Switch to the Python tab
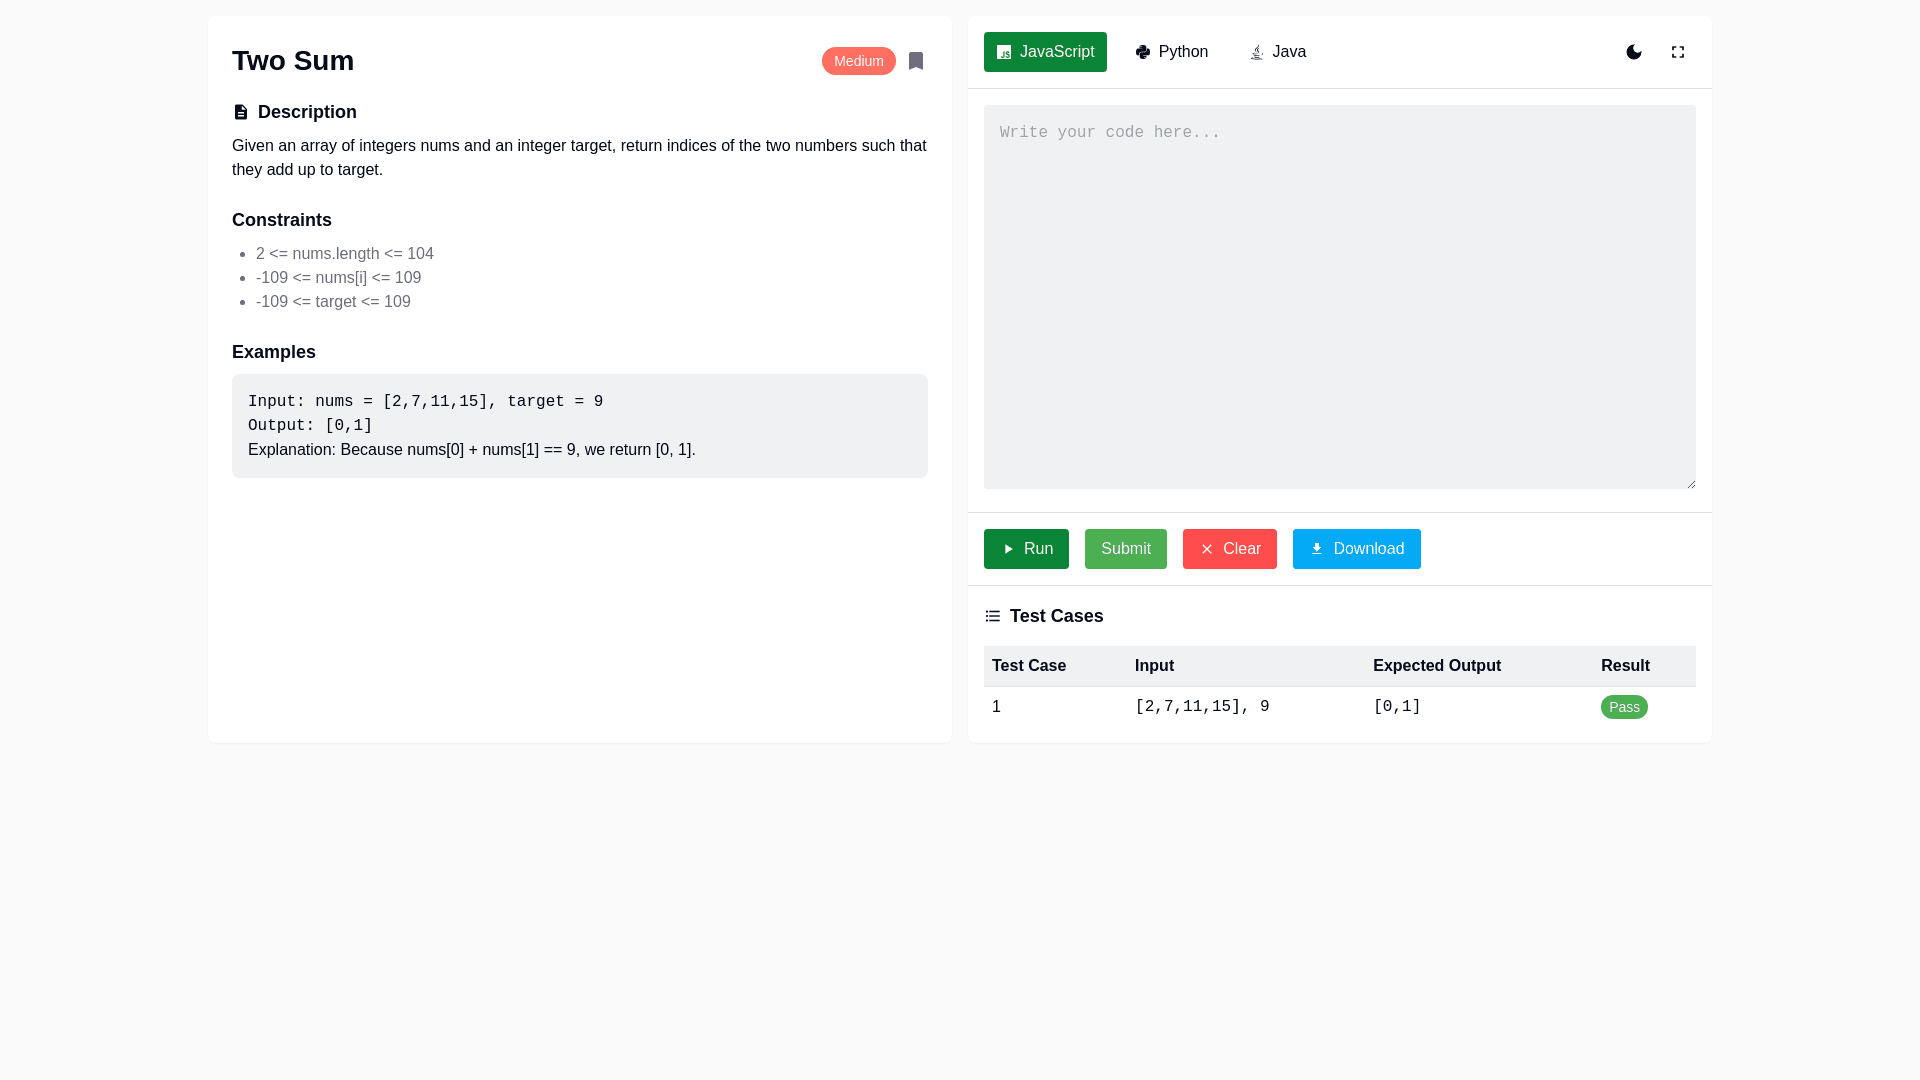The height and width of the screenshot is (1080, 1920). (x=1171, y=52)
